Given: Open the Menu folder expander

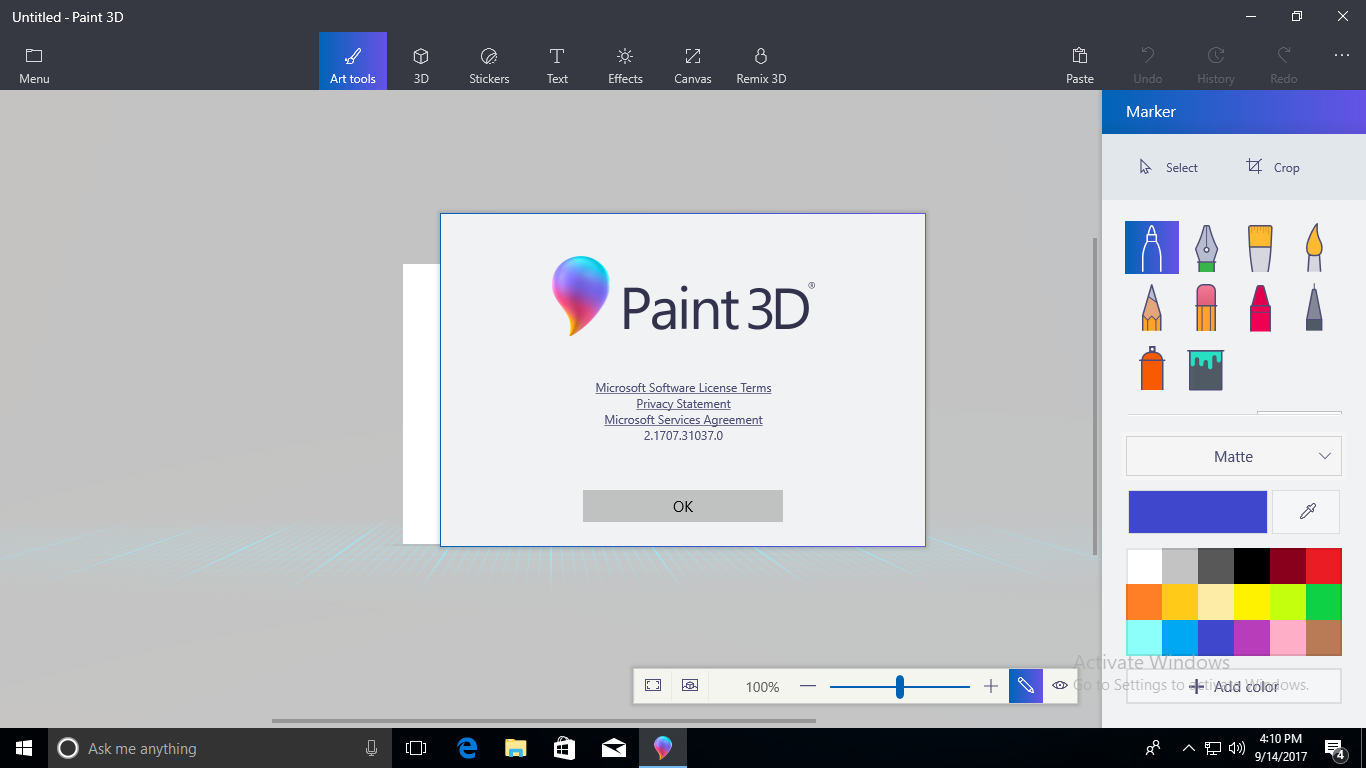Looking at the screenshot, I should [34, 65].
